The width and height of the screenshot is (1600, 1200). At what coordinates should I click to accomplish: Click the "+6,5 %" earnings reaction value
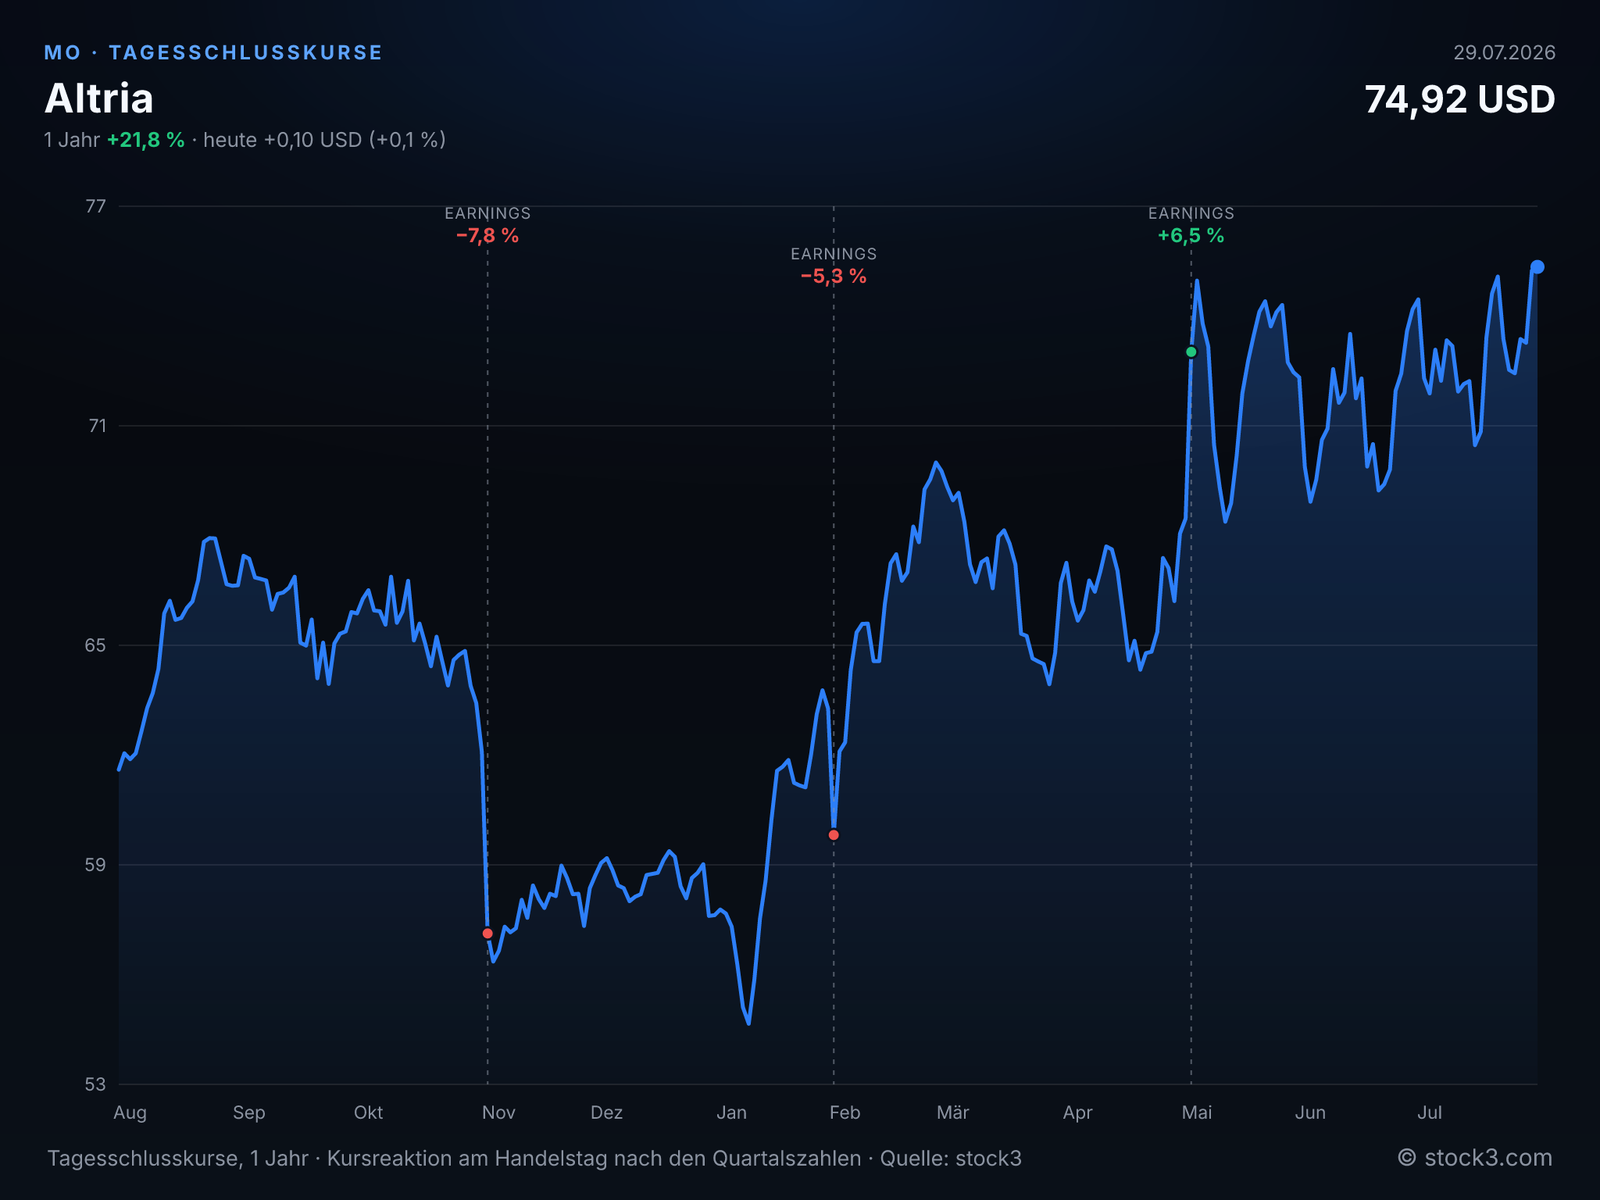click(1191, 236)
